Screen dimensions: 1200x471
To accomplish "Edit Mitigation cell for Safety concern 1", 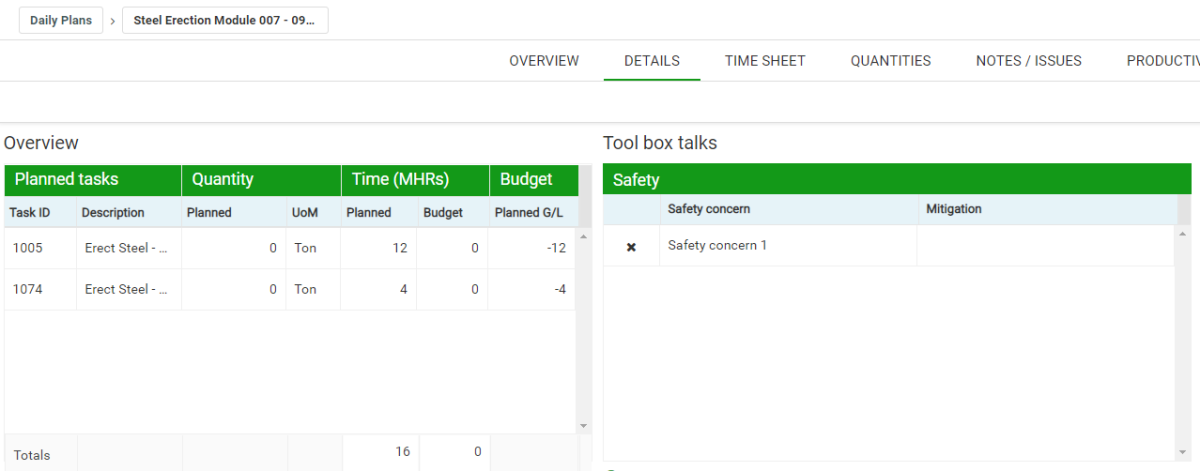I will [1045, 246].
